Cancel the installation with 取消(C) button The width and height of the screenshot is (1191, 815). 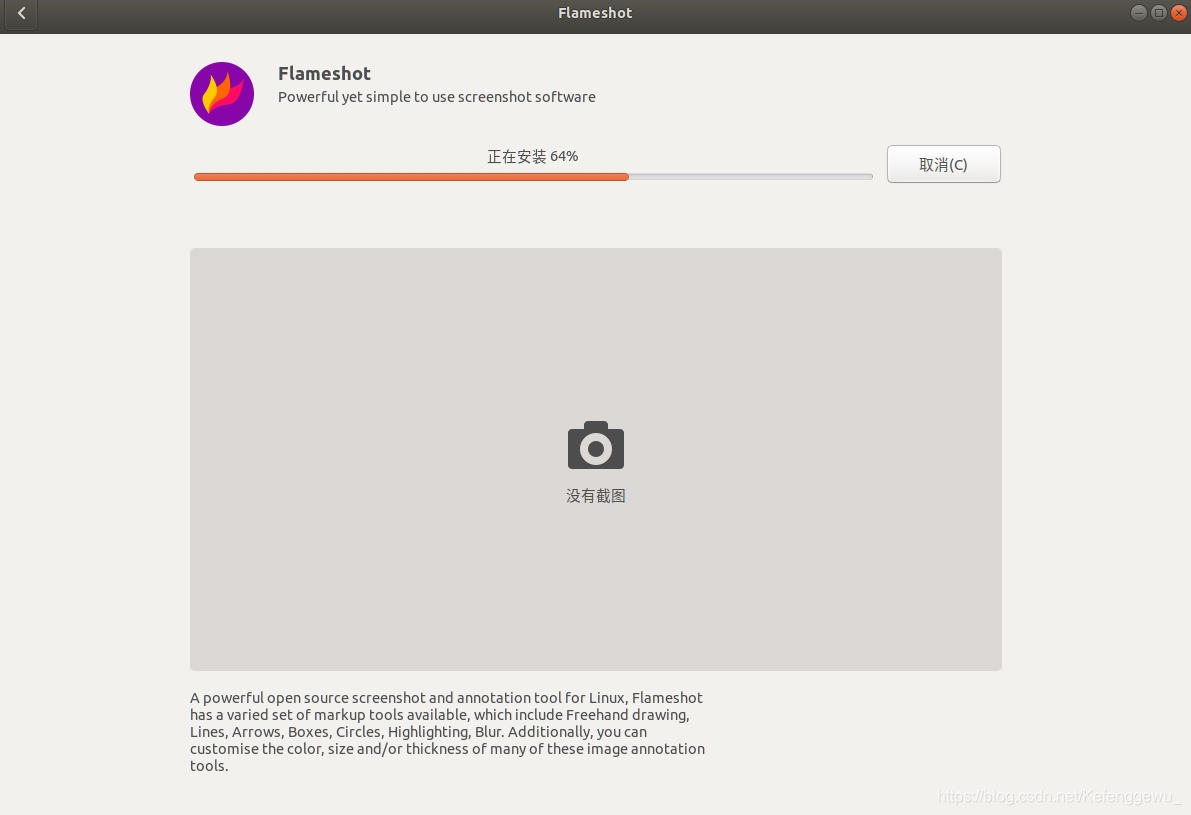(943, 164)
